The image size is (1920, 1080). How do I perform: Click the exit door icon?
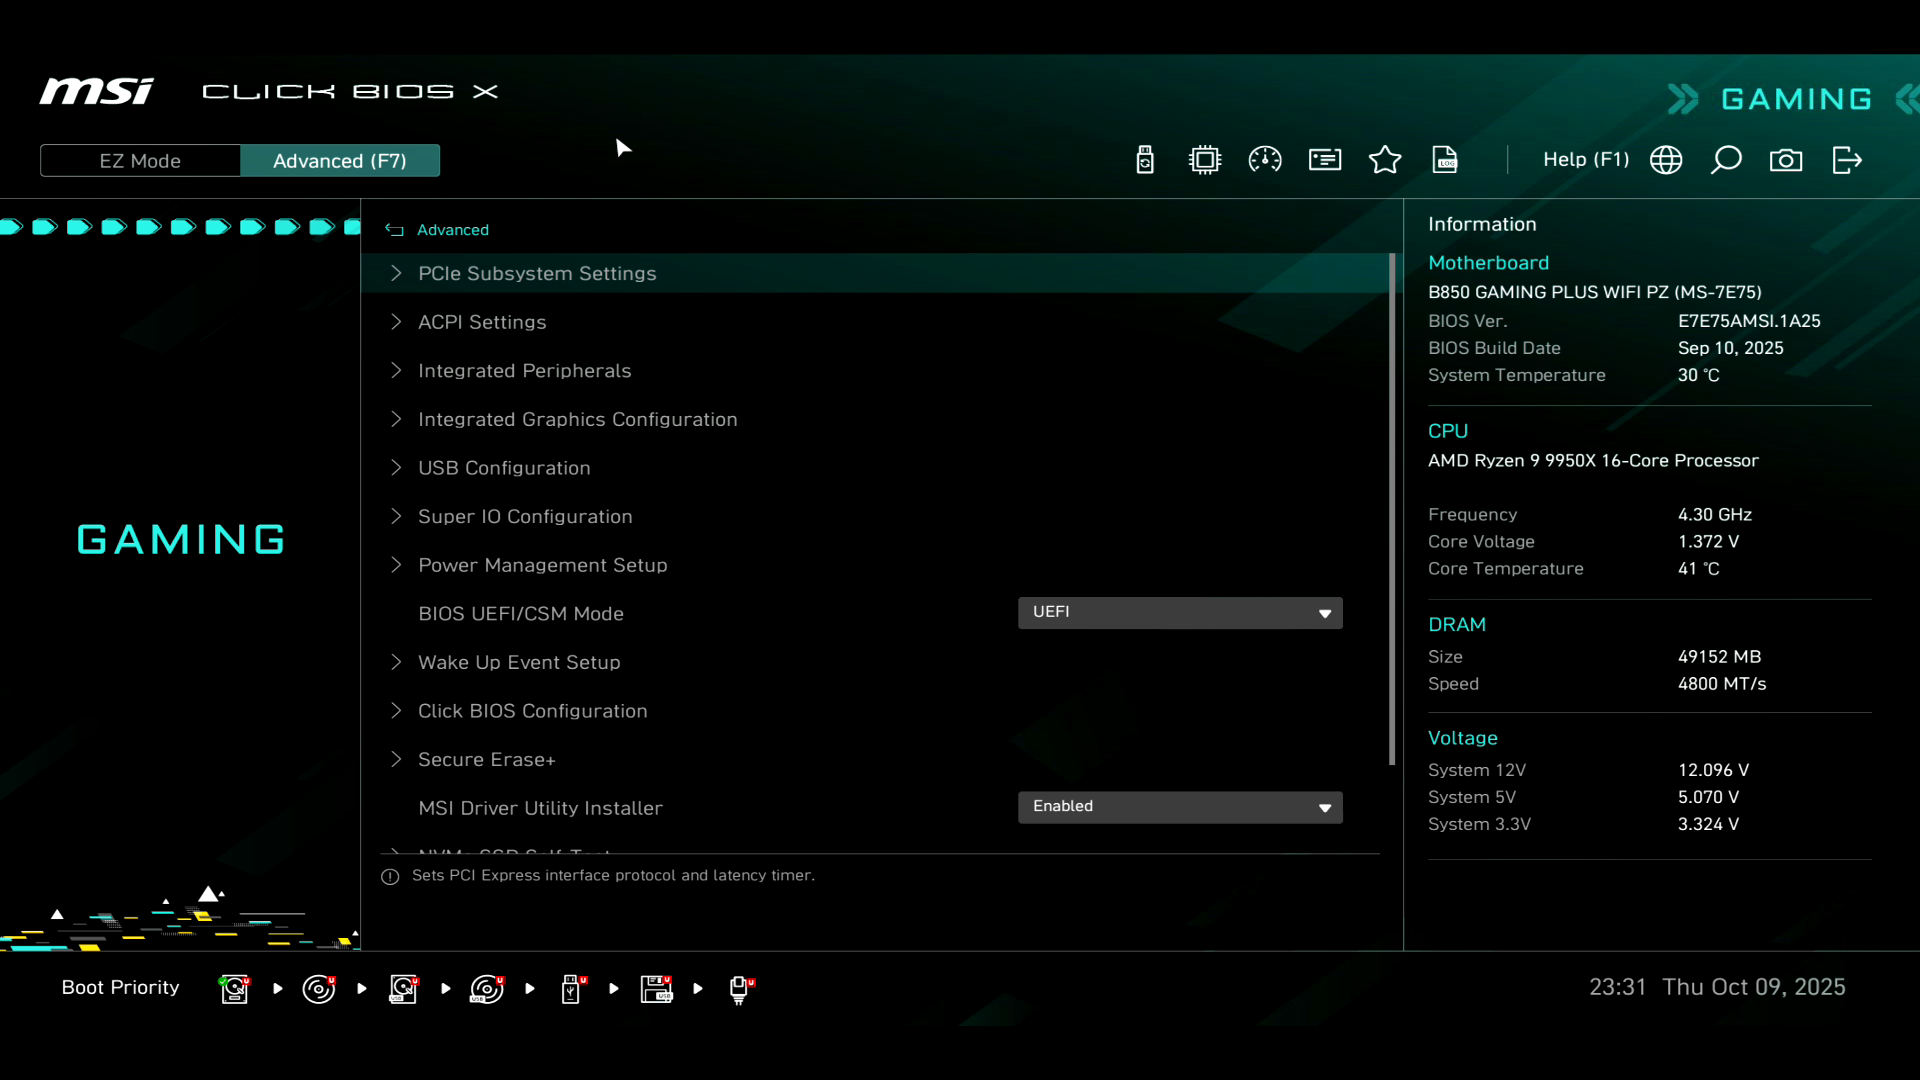(1847, 160)
